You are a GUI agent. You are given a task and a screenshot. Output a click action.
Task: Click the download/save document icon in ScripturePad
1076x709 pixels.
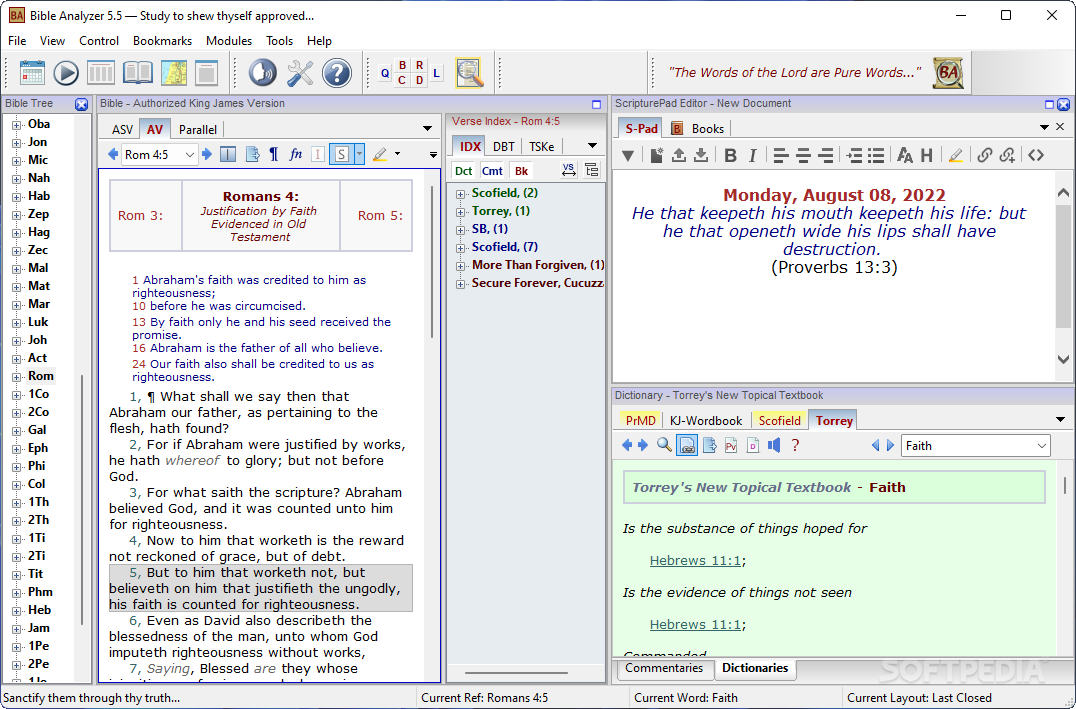pos(701,156)
